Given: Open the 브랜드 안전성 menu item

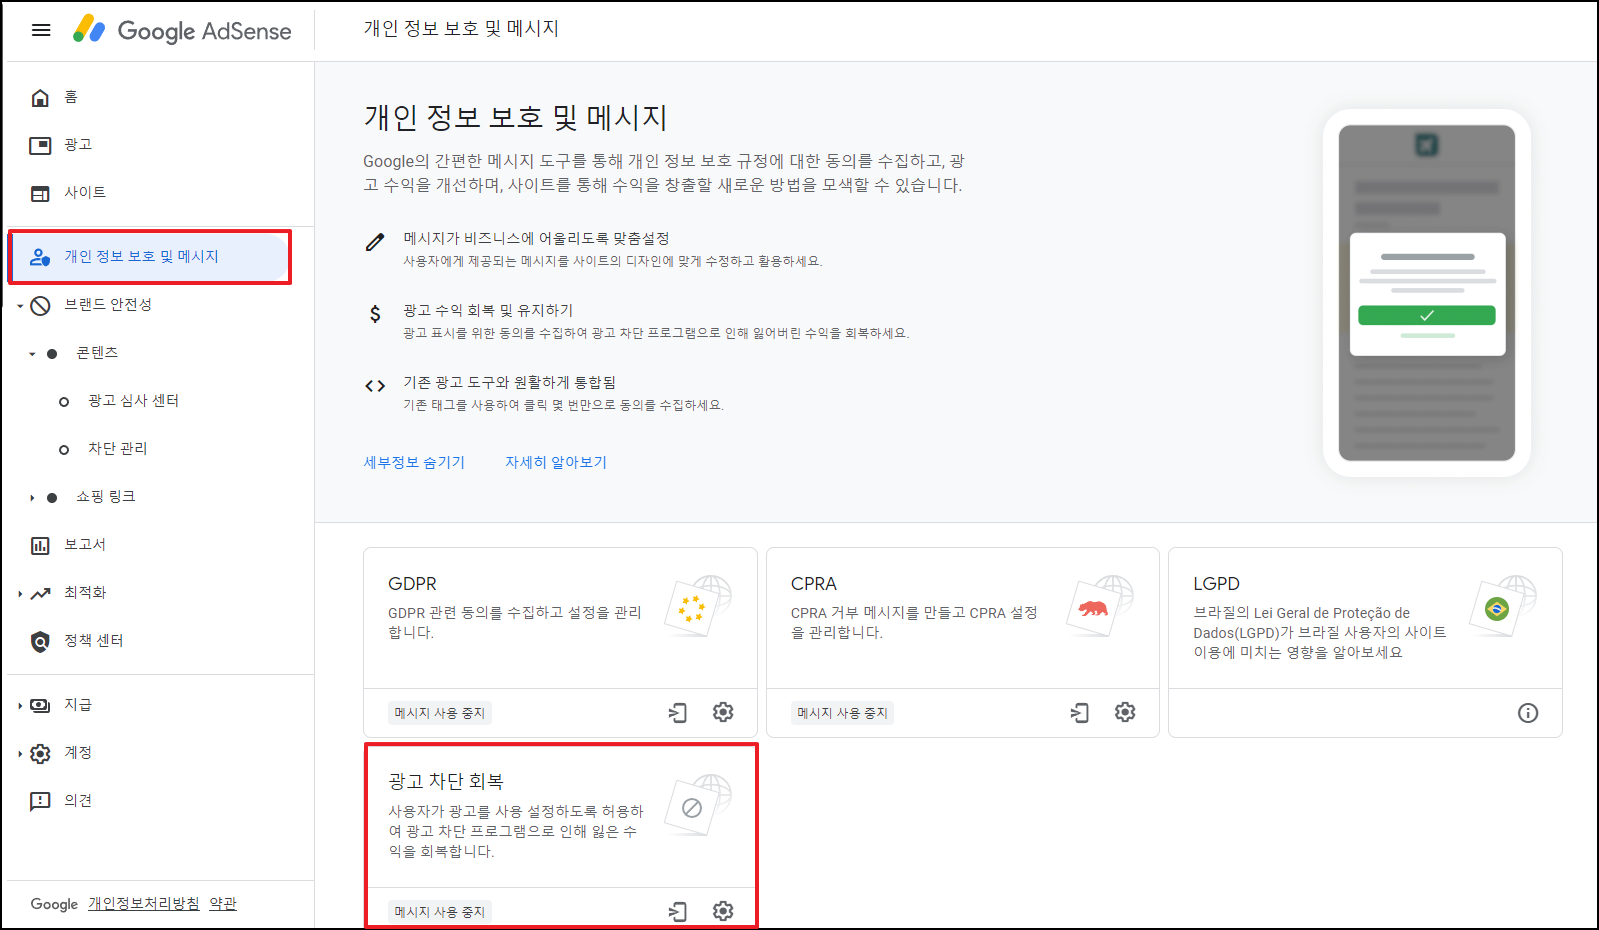Looking at the screenshot, I should click(x=108, y=305).
